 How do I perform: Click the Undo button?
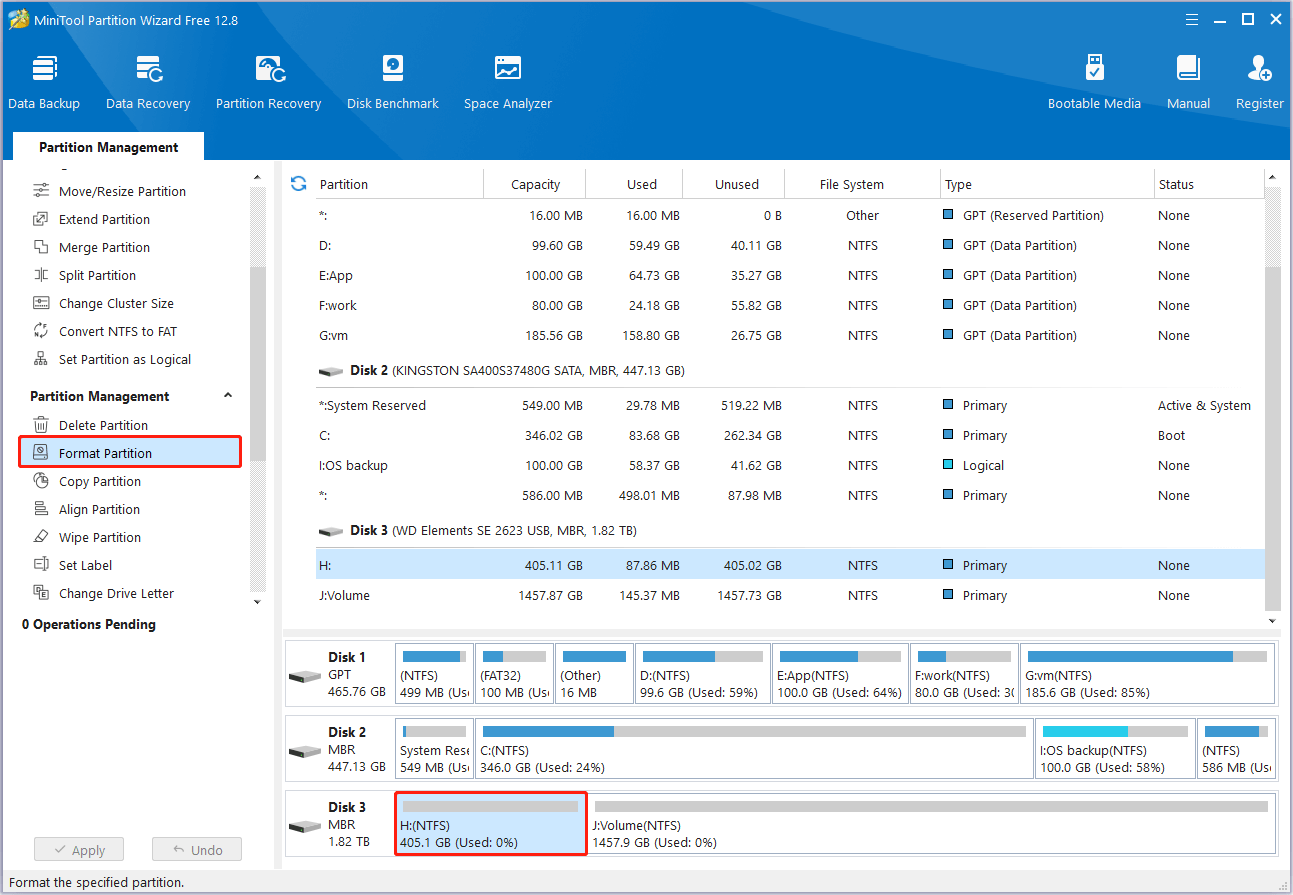tap(197, 850)
